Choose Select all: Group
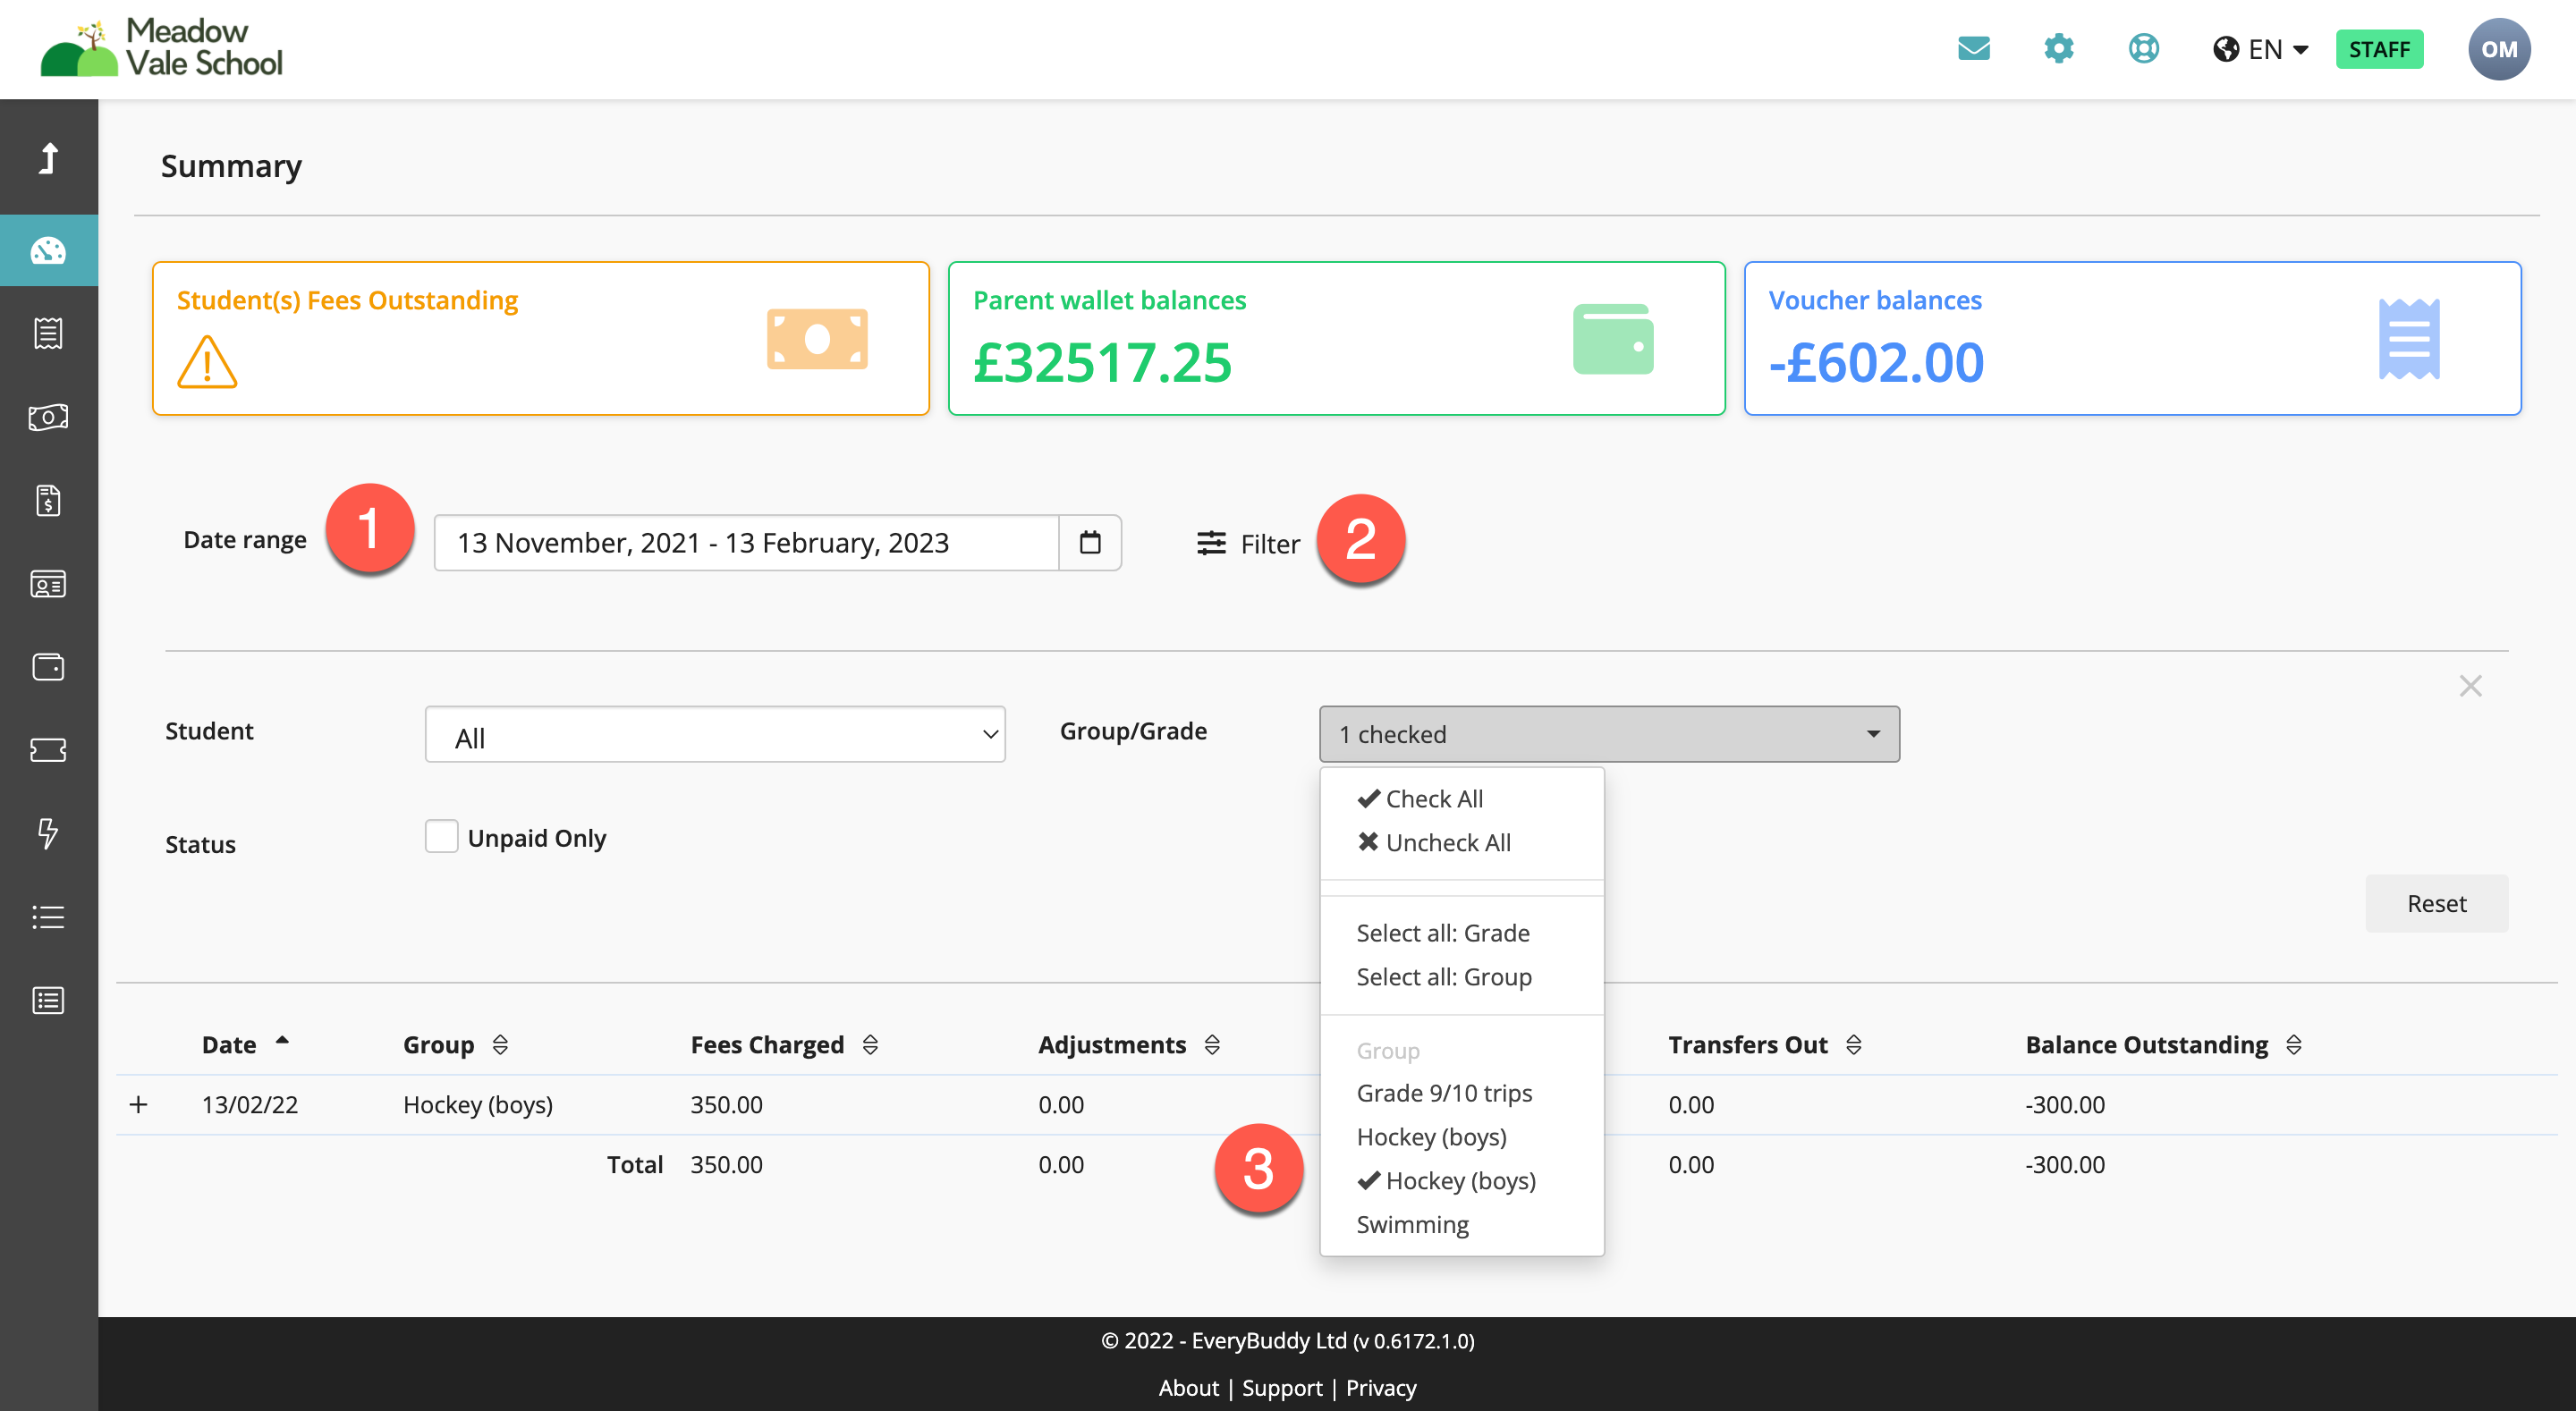The image size is (2576, 1411). click(x=1443, y=977)
